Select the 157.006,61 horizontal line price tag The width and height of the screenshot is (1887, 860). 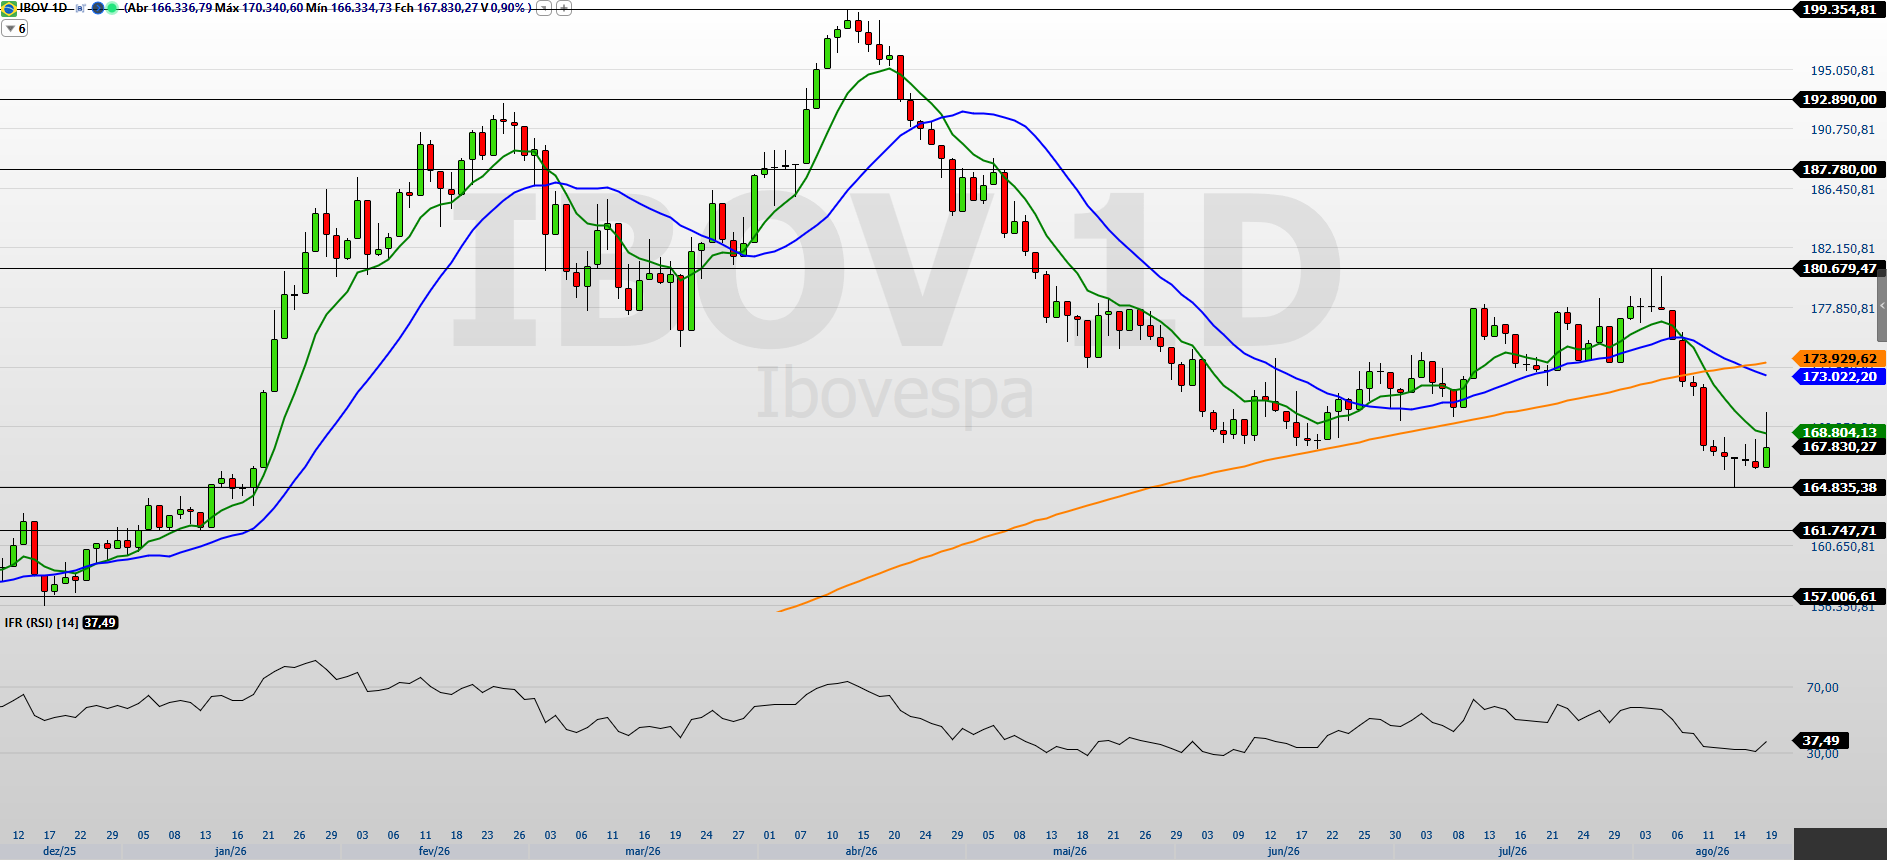pyautogui.click(x=1839, y=597)
